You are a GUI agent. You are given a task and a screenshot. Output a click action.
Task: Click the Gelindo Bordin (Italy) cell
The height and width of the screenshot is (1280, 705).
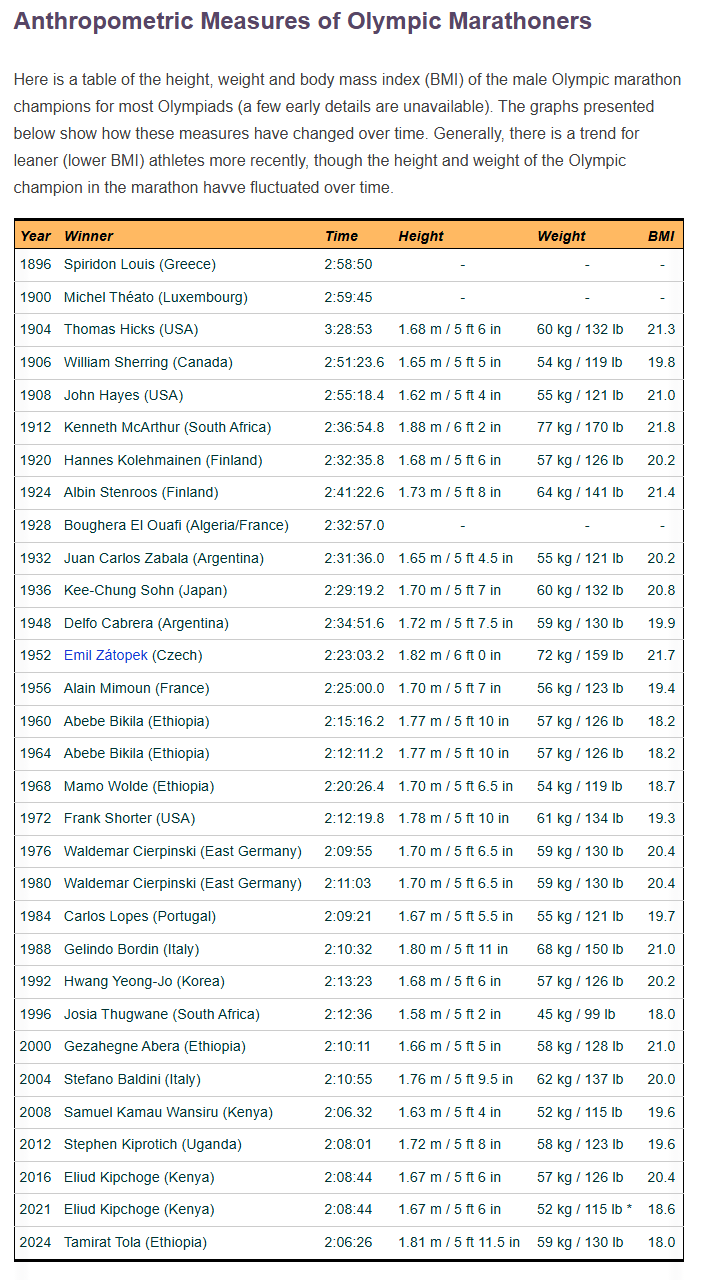pos(132,949)
